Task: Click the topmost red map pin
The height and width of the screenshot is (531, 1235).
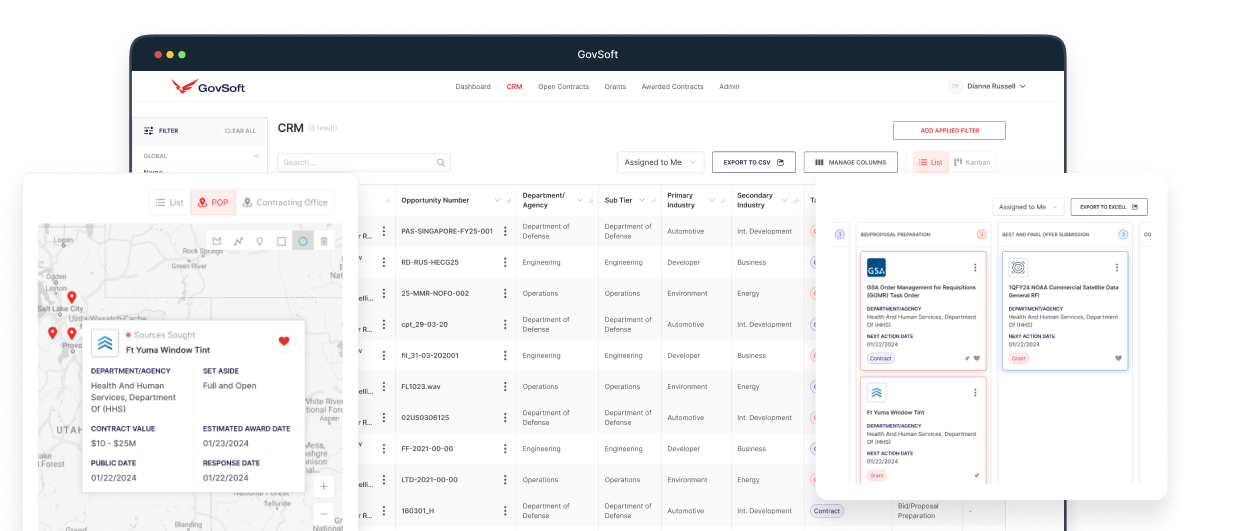Action: pos(72,298)
